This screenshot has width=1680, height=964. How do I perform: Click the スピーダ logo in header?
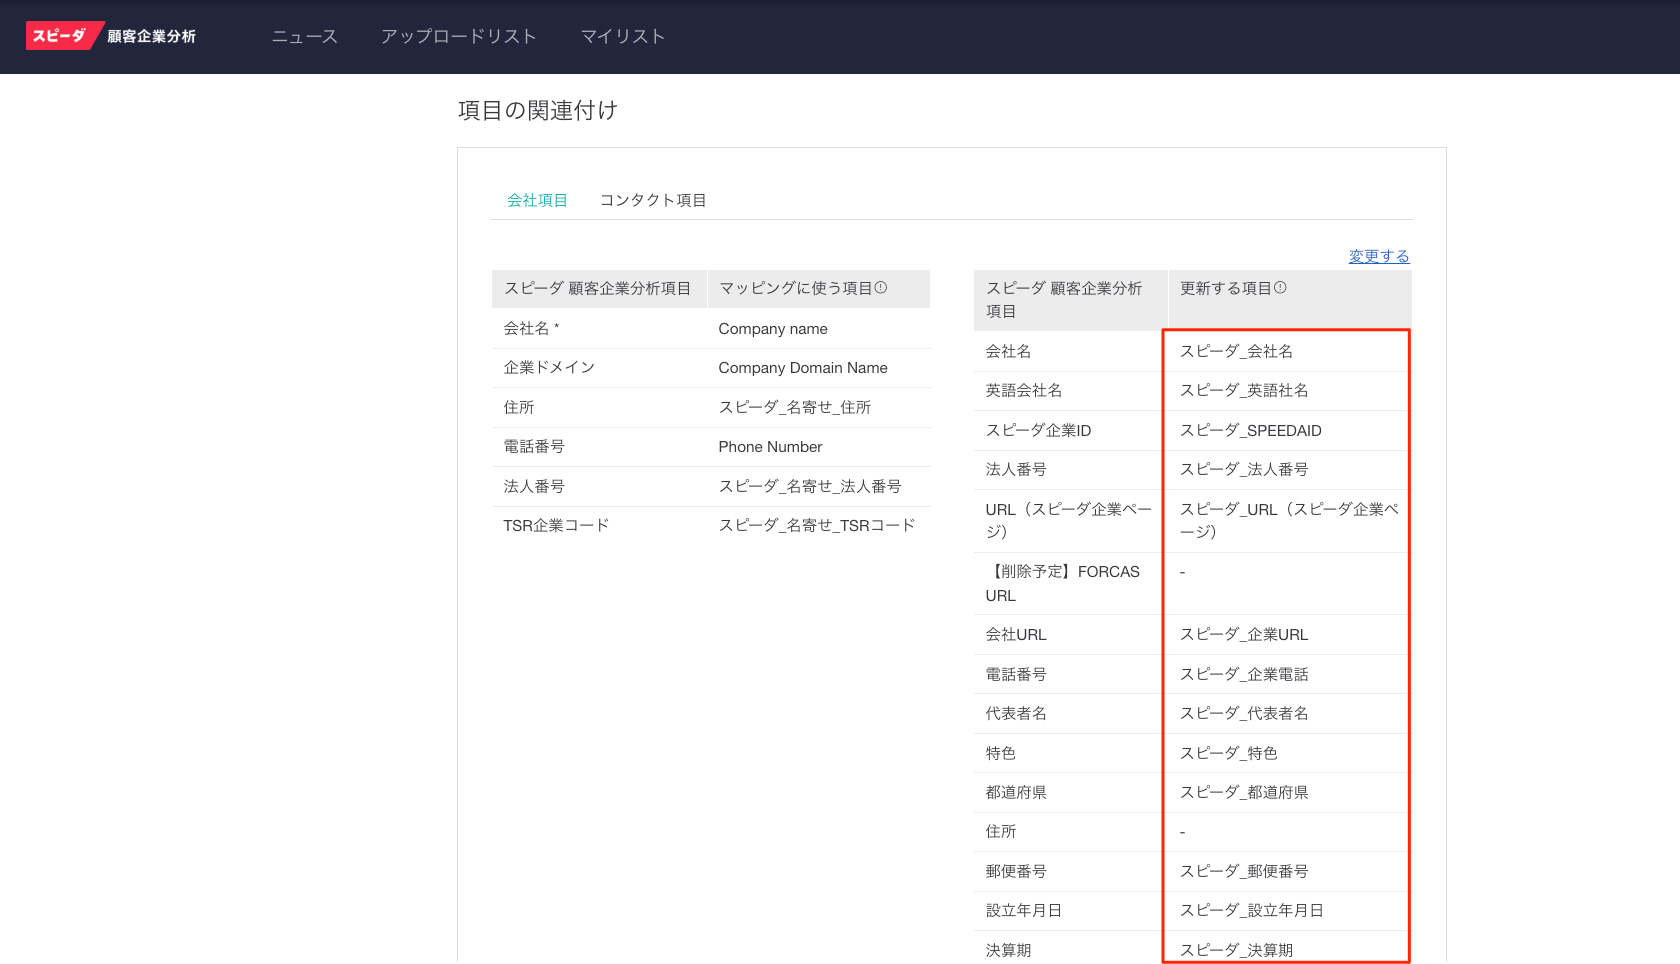pyautogui.click(x=60, y=36)
